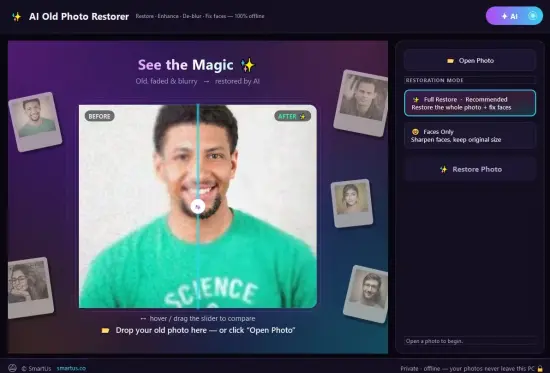Click the woman with glasses polaroid thumbnail
This screenshot has width=550, height=373.
coord(30,288)
